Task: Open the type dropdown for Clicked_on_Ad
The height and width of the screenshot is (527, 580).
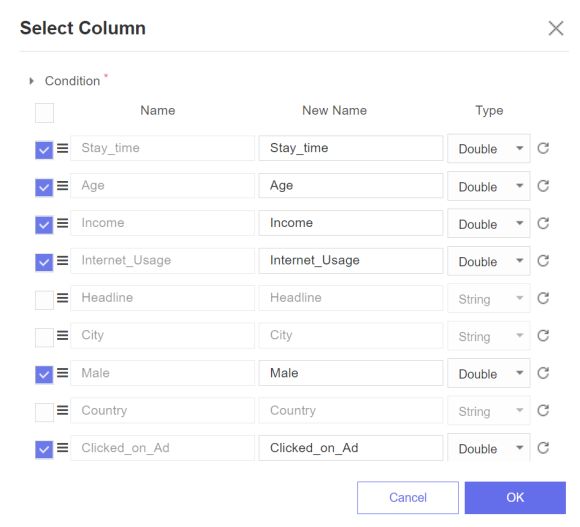Action: click(489, 448)
